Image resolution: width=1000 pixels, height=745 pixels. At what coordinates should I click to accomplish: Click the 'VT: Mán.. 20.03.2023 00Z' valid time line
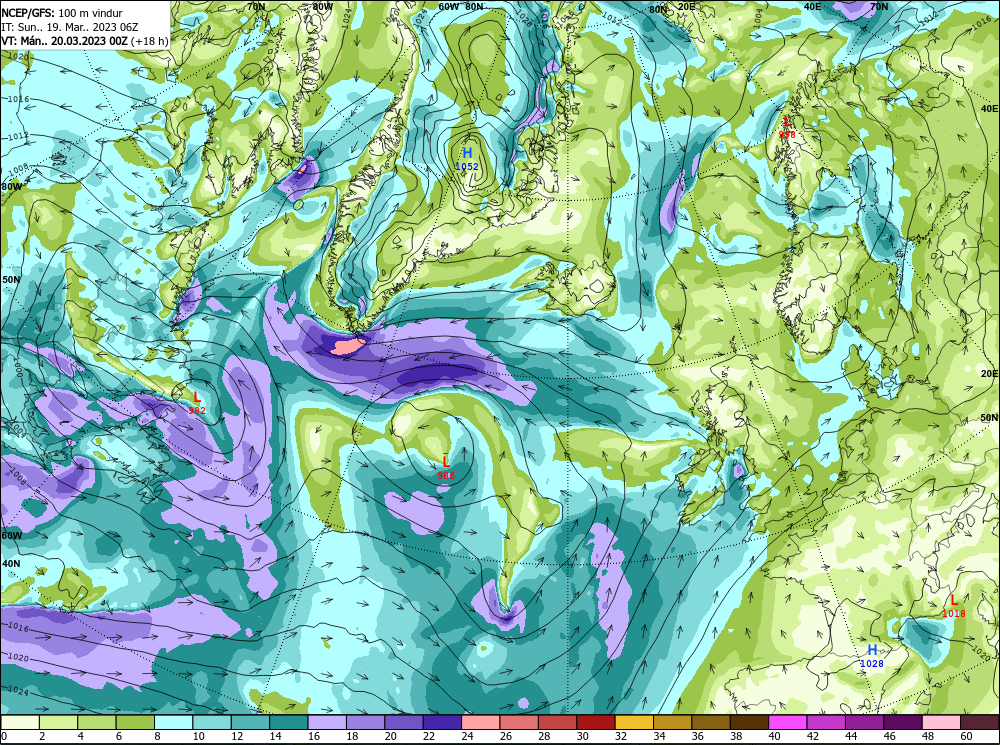pyautogui.click(x=85, y=41)
